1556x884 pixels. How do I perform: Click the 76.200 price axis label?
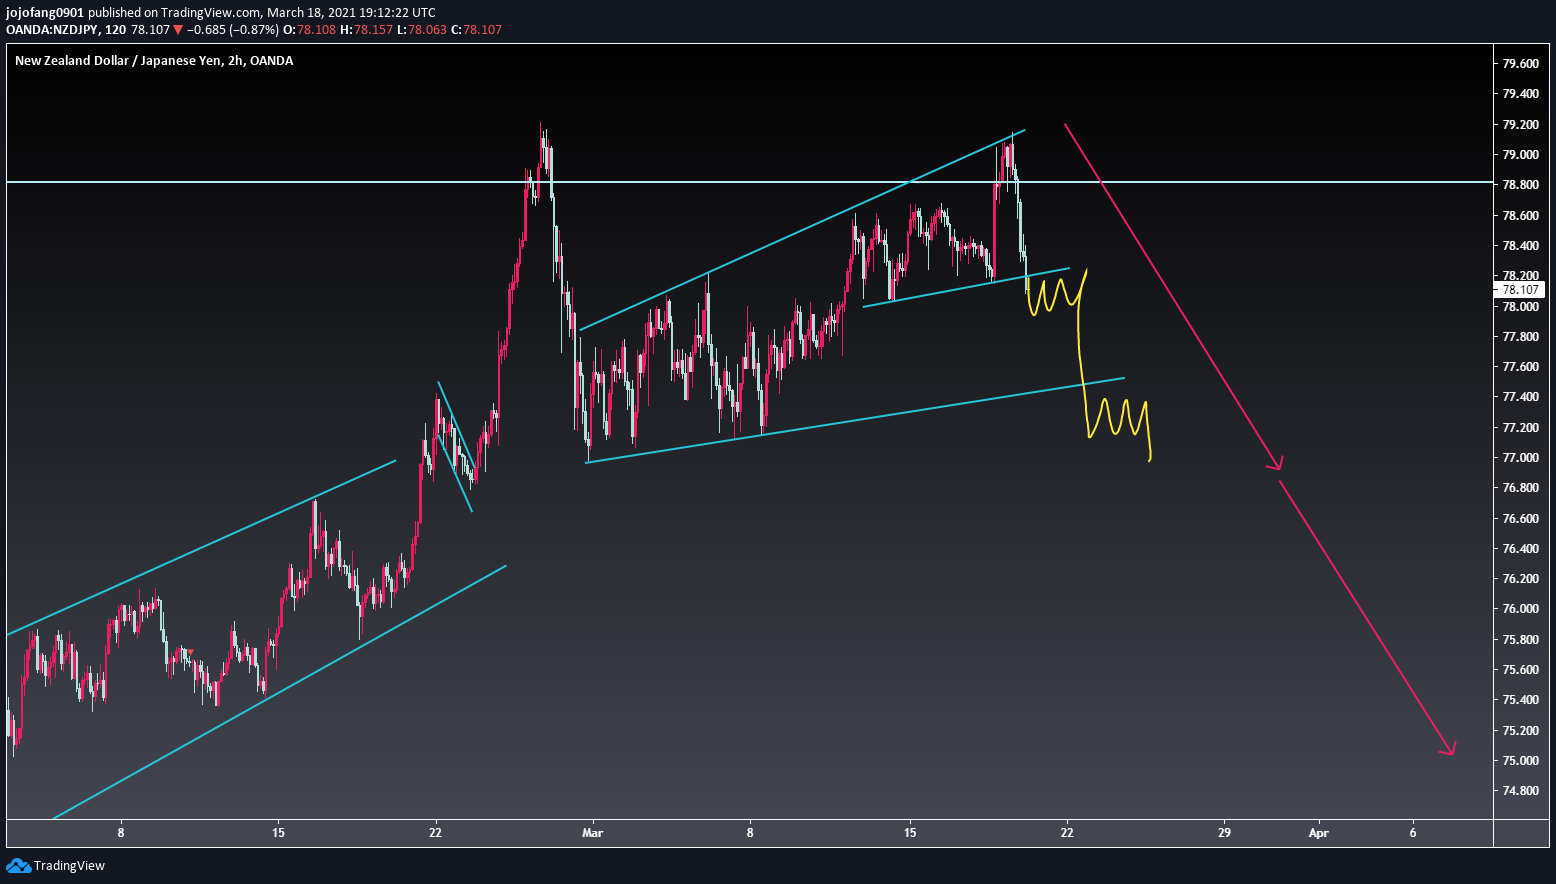[x=1521, y=579]
